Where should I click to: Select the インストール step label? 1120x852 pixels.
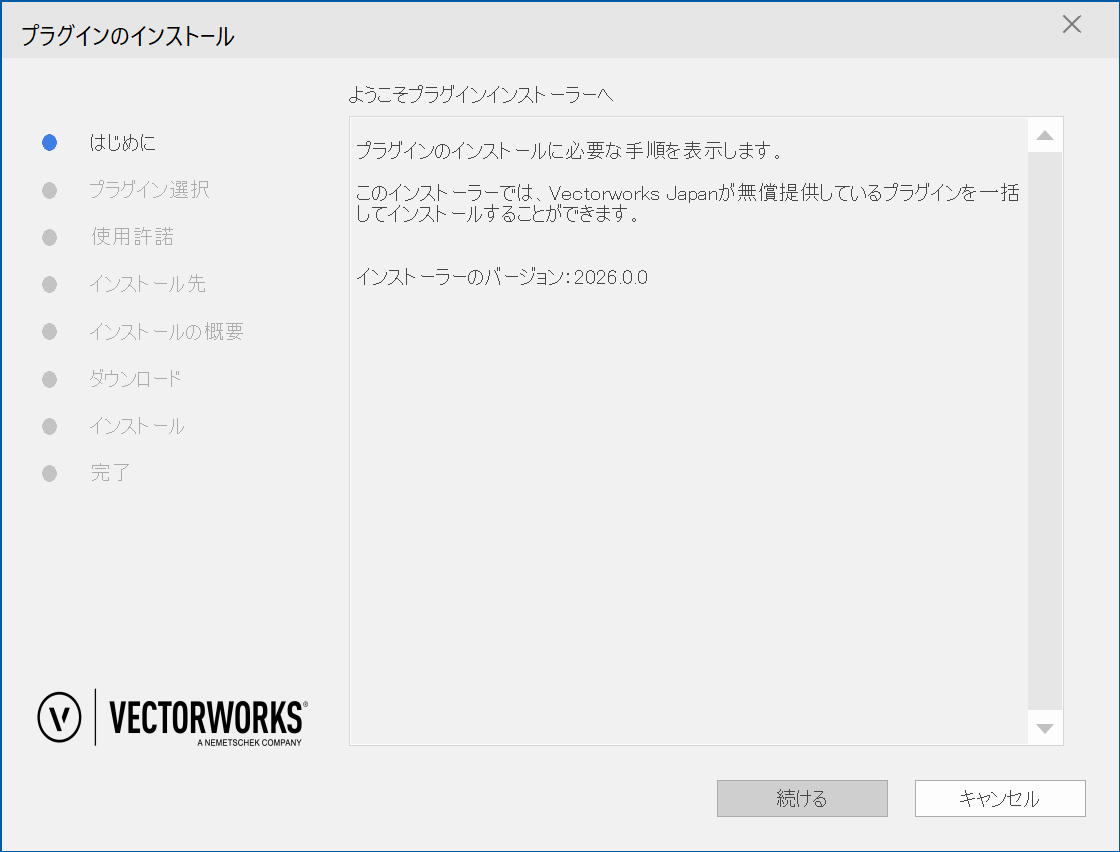tap(136, 427)
